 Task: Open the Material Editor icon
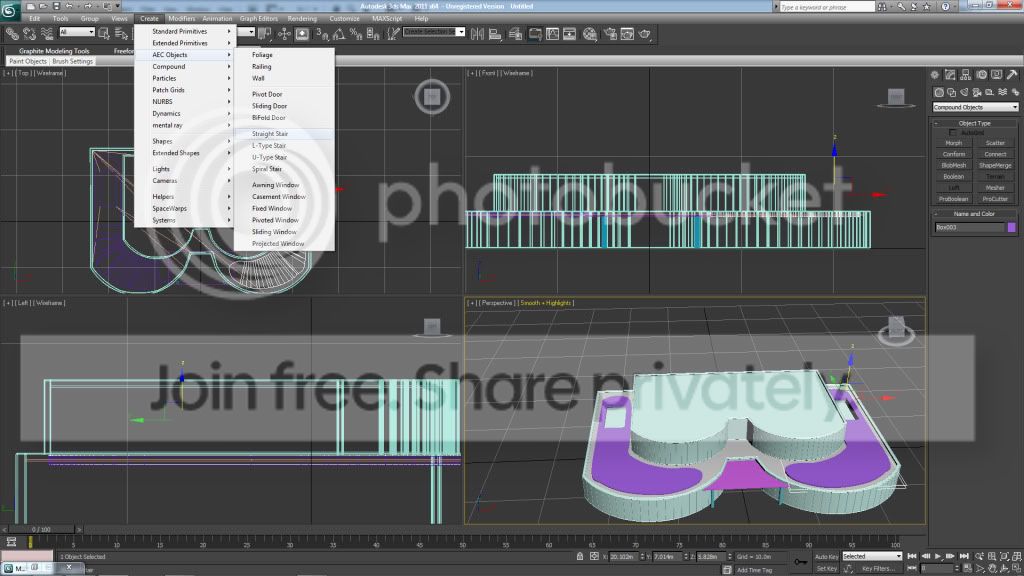coord(590,34)
